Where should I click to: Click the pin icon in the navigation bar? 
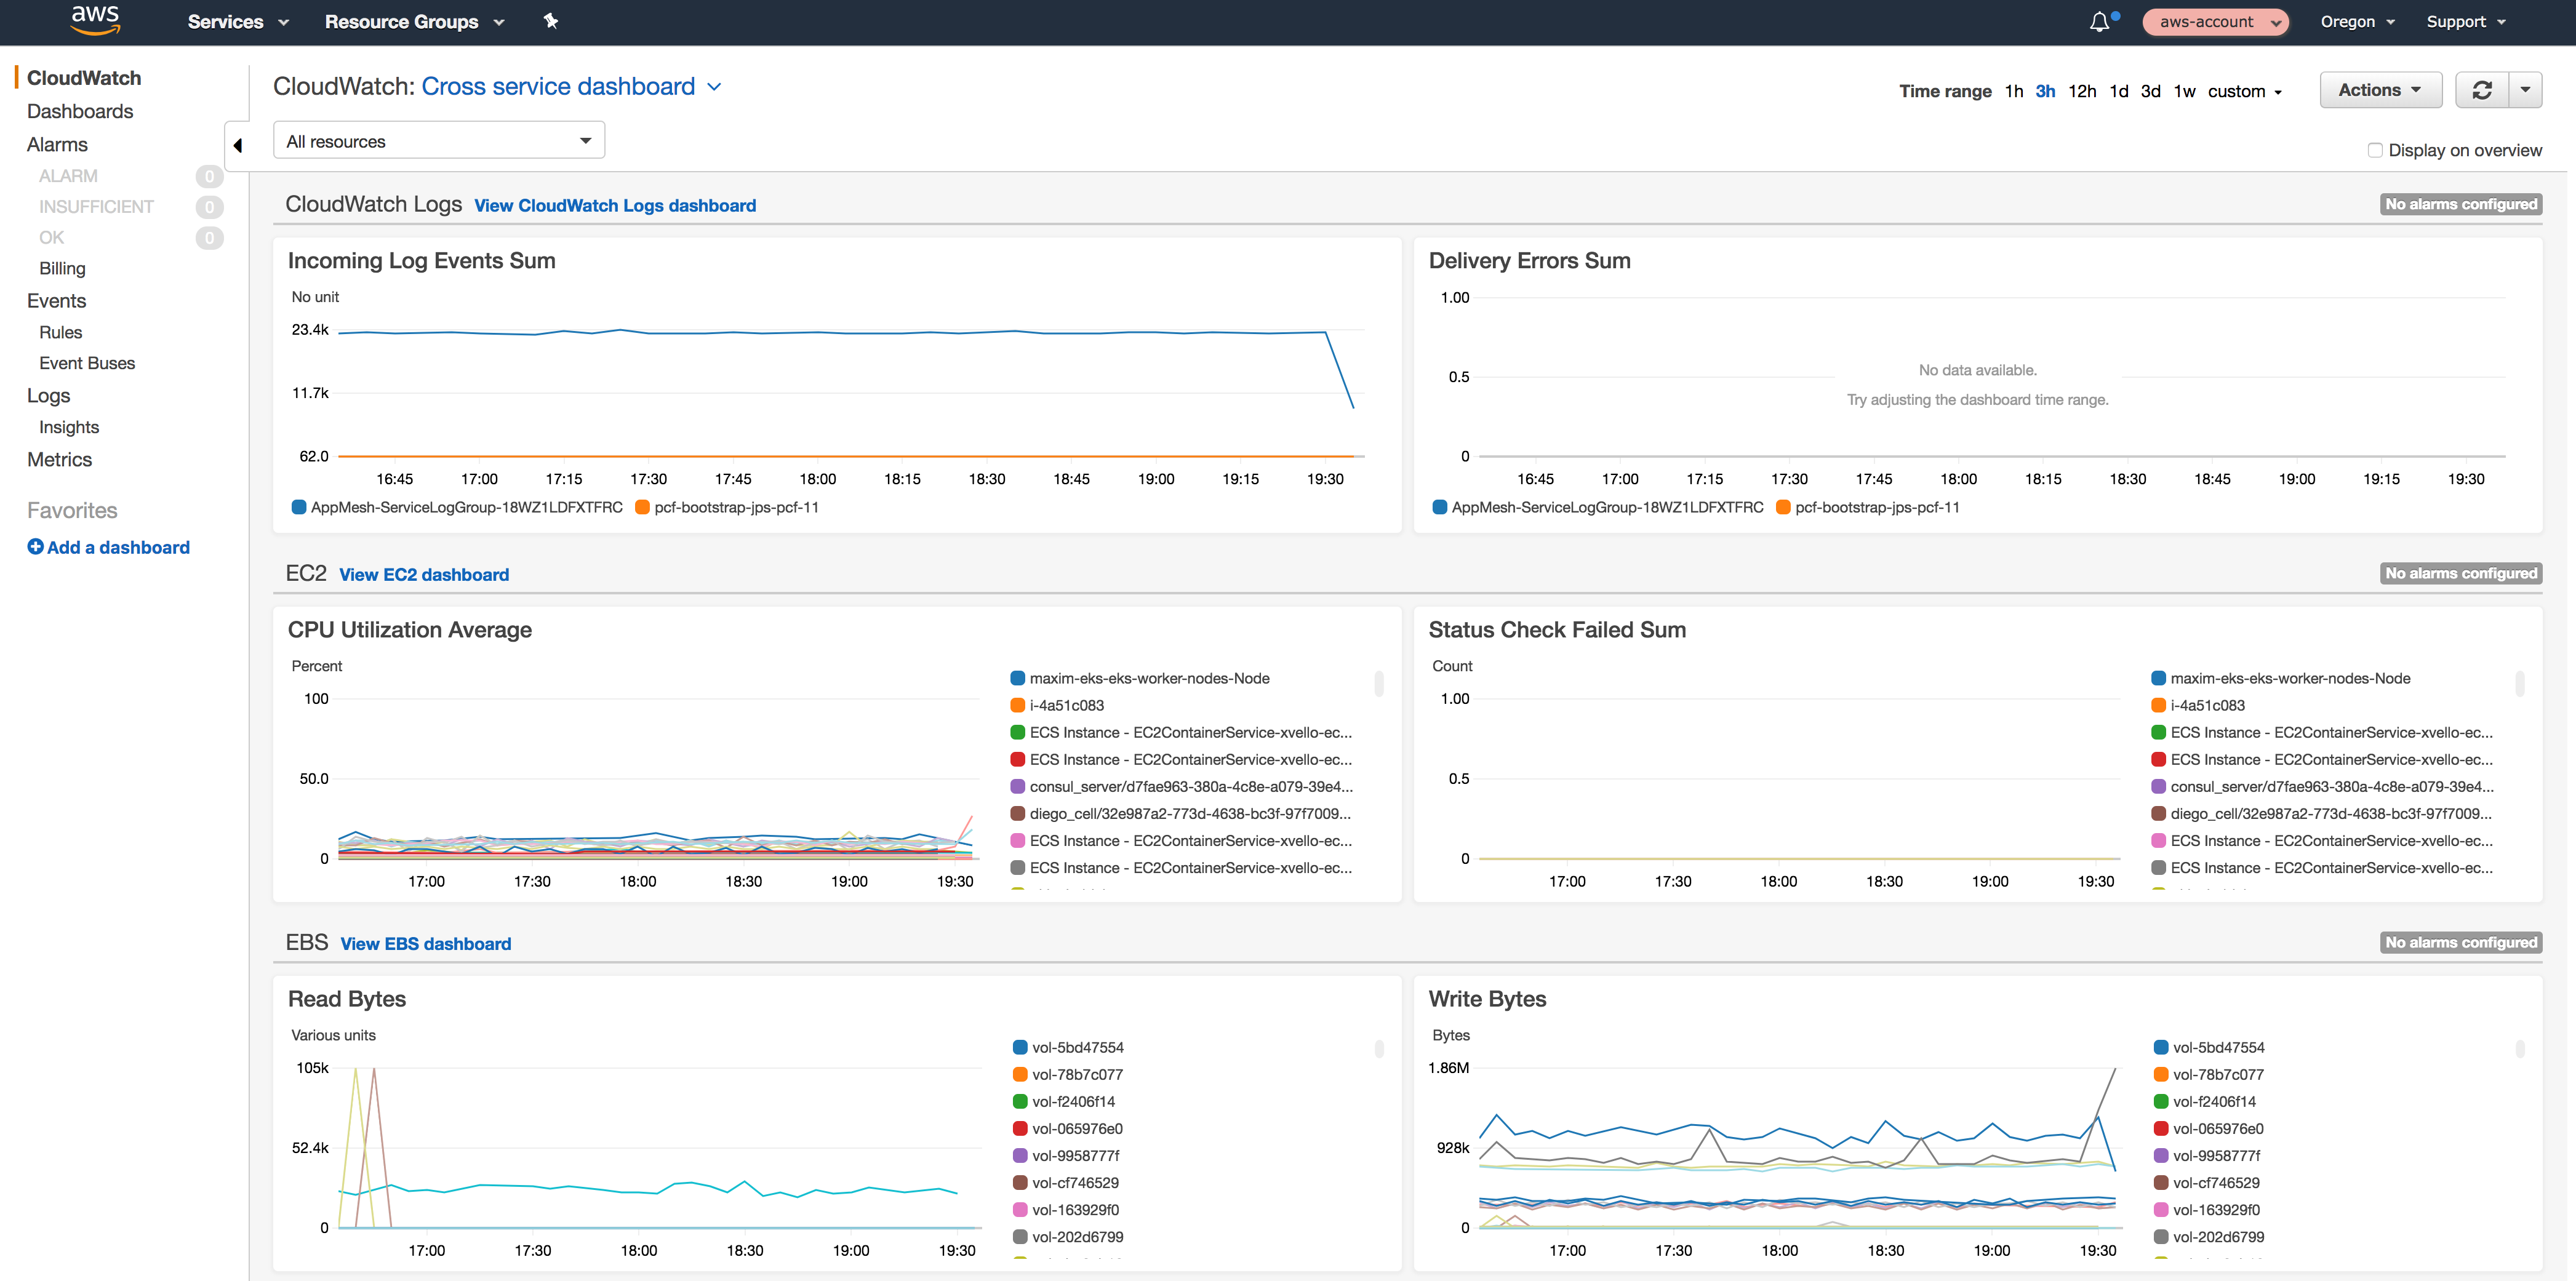click(x=550, y=21)
